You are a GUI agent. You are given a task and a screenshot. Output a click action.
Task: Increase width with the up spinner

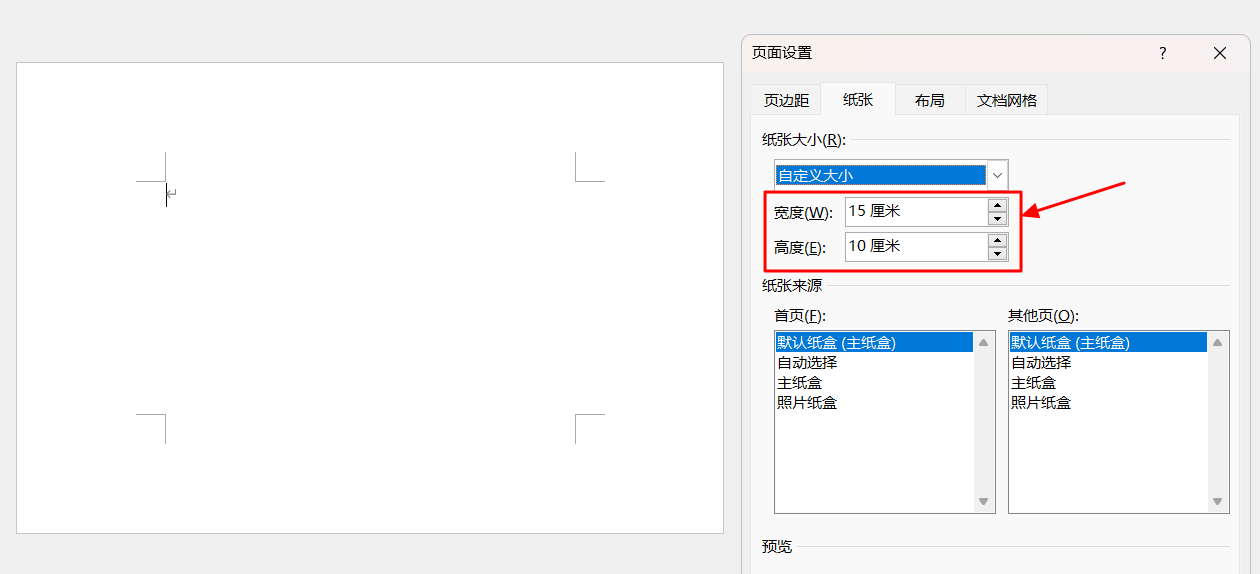[x=997, y=205]
